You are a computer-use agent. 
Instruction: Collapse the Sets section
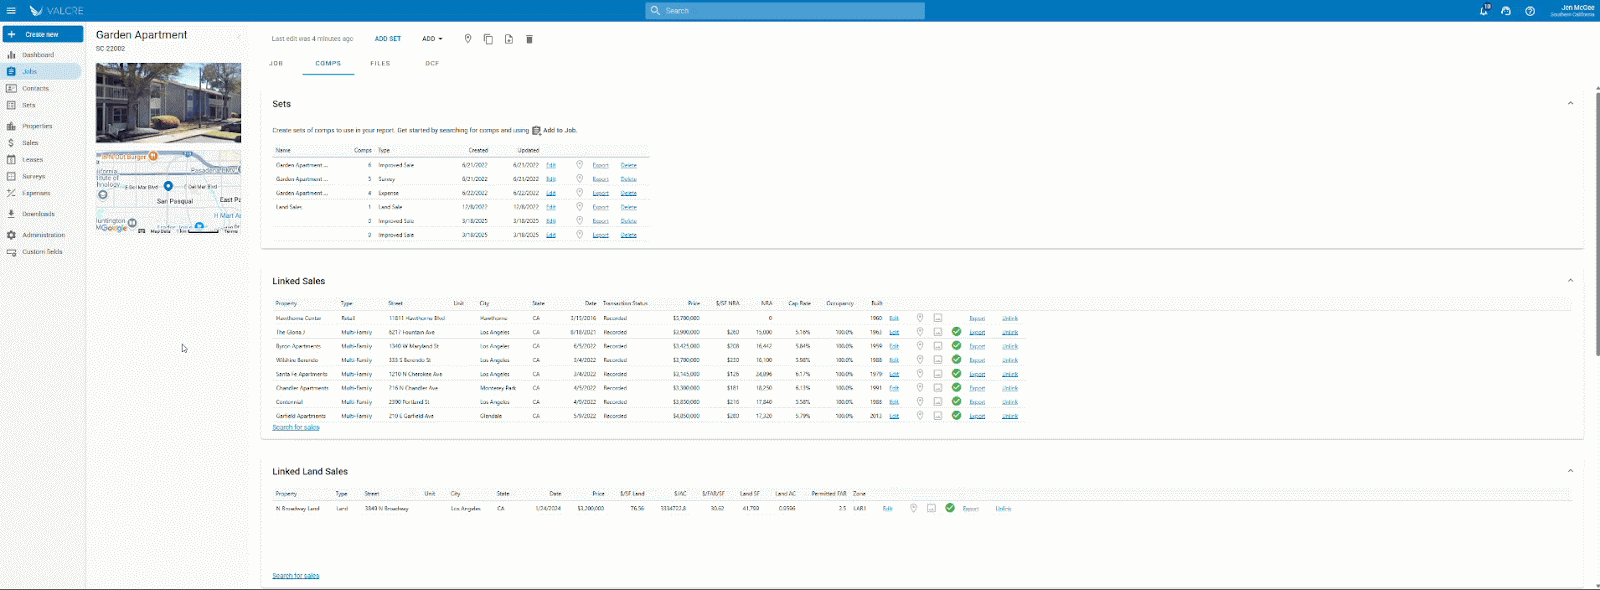click(x=1570, y=103)
